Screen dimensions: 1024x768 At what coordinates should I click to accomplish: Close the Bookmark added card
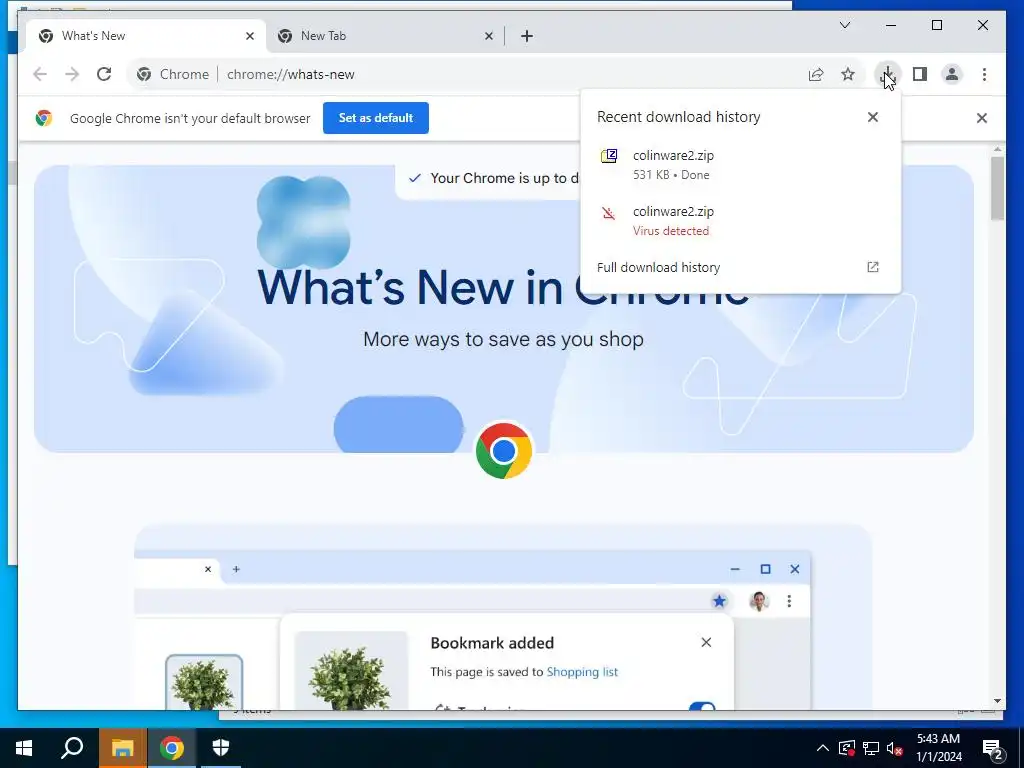pyautogui.click(x=706, y=643)
